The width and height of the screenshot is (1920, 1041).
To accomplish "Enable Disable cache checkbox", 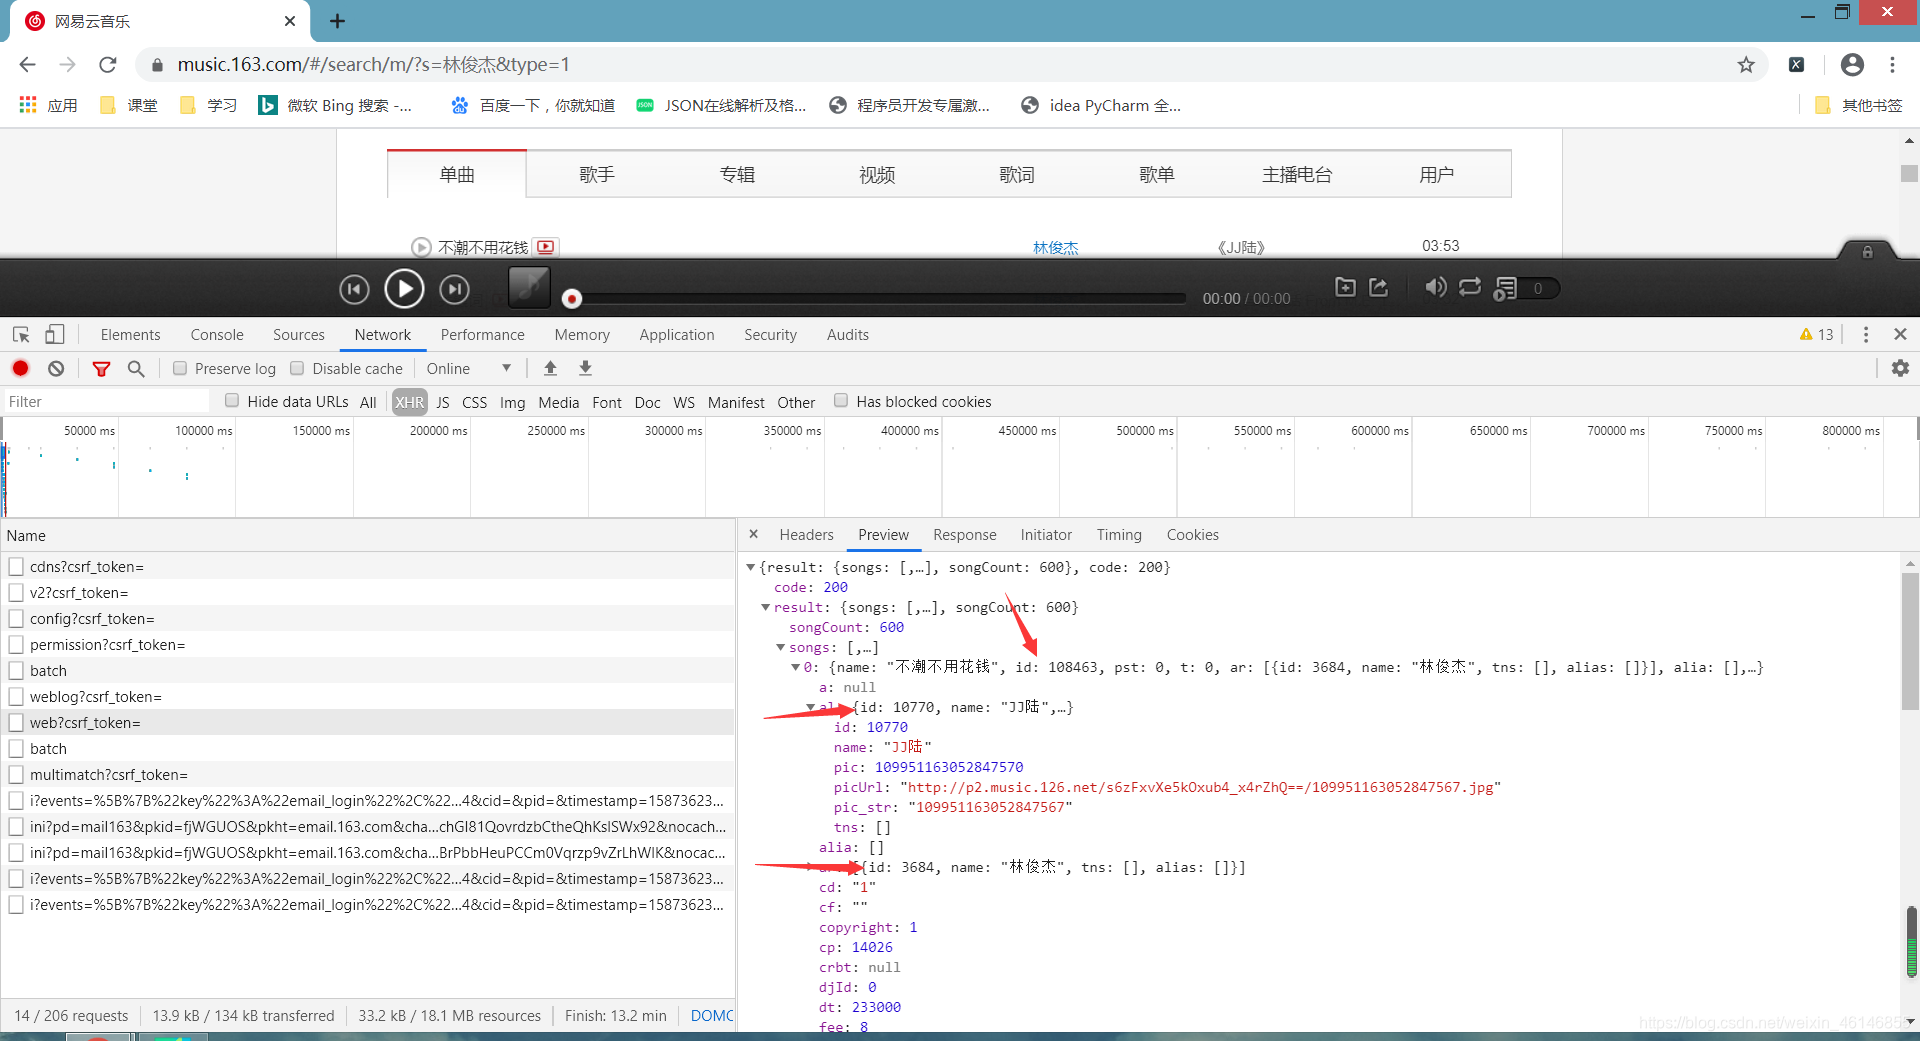I will 297,368.
